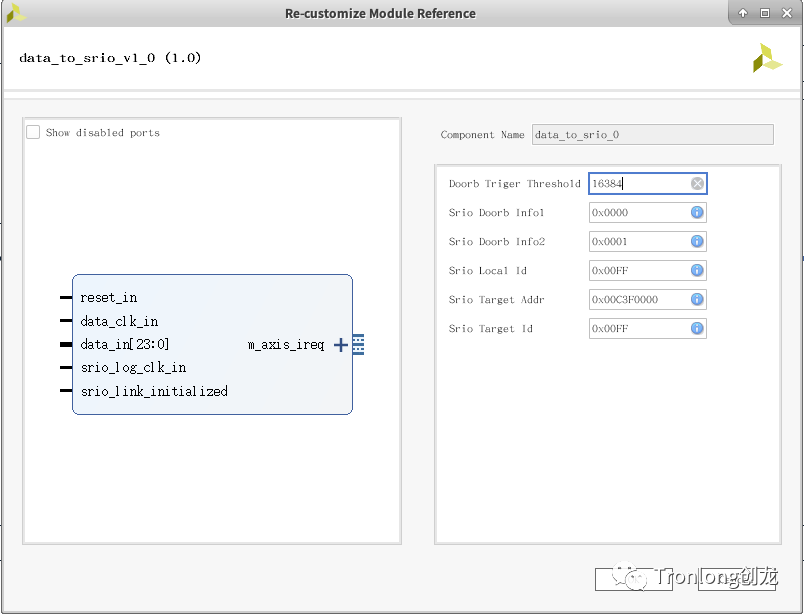Click the Srio Target Addr field
Viewport: 804px width, 614px height.
637,299
